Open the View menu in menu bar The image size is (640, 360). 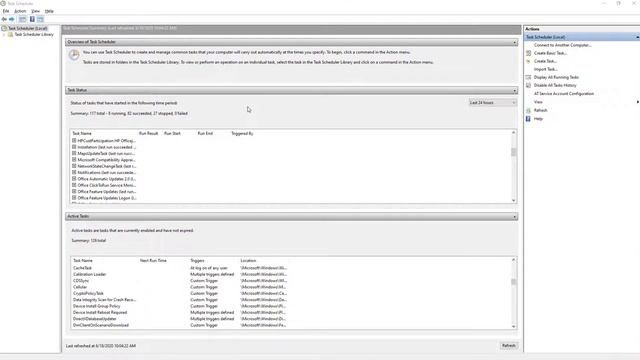click(36, 11)
